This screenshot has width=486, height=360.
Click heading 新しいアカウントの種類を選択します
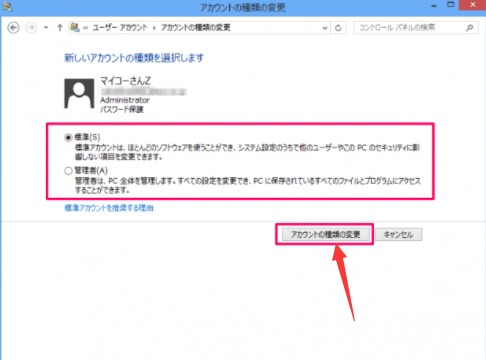[134, 58]
